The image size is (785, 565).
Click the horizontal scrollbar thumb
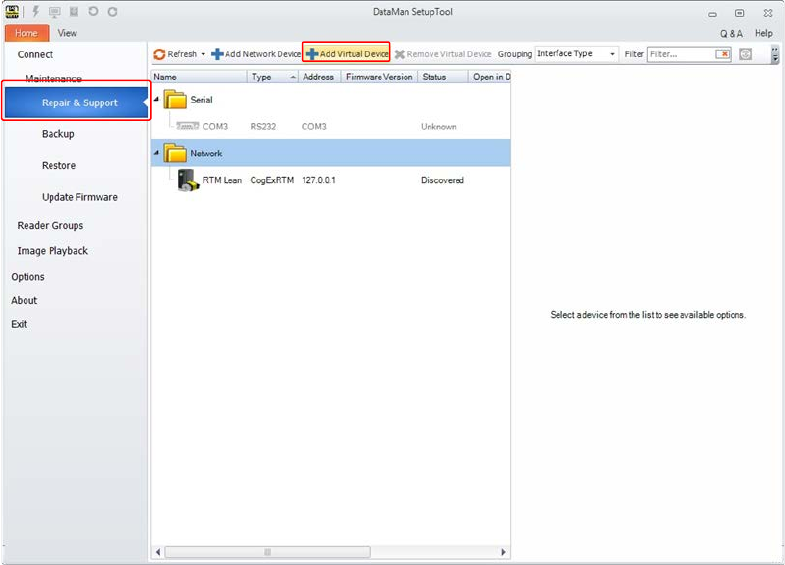[x=268, y=552]
